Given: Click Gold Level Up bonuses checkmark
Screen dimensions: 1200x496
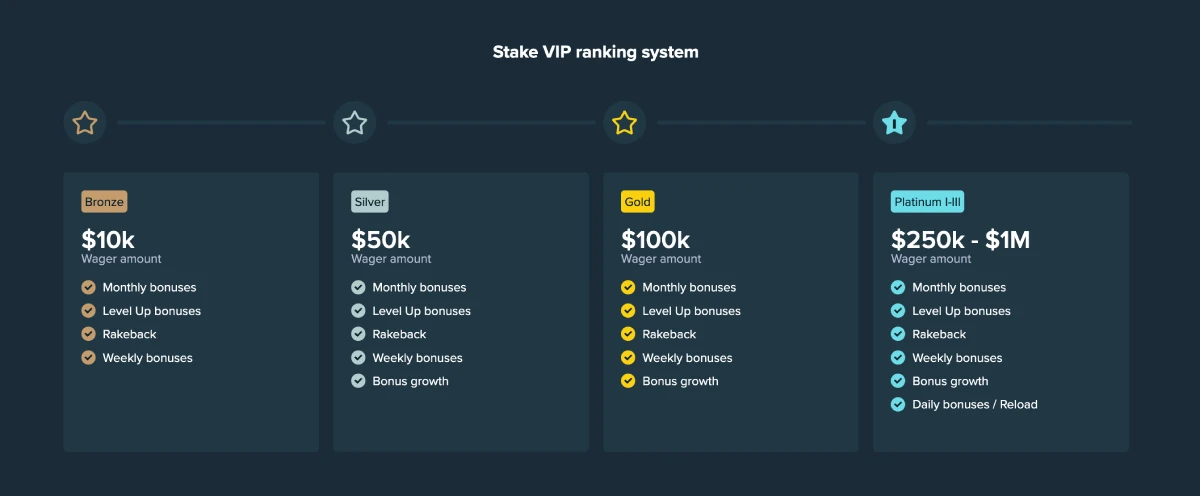Looking at the screenshot, I should click(629, 311).
